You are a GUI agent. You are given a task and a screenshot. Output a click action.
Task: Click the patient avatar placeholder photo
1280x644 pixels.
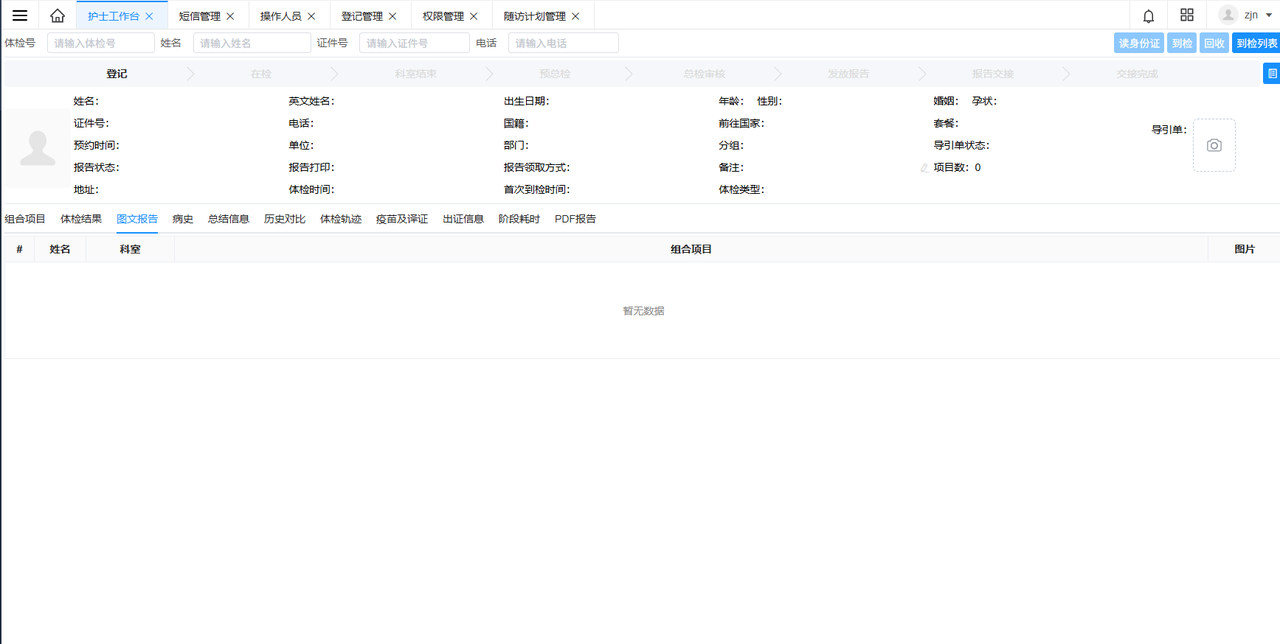point(38,148)
